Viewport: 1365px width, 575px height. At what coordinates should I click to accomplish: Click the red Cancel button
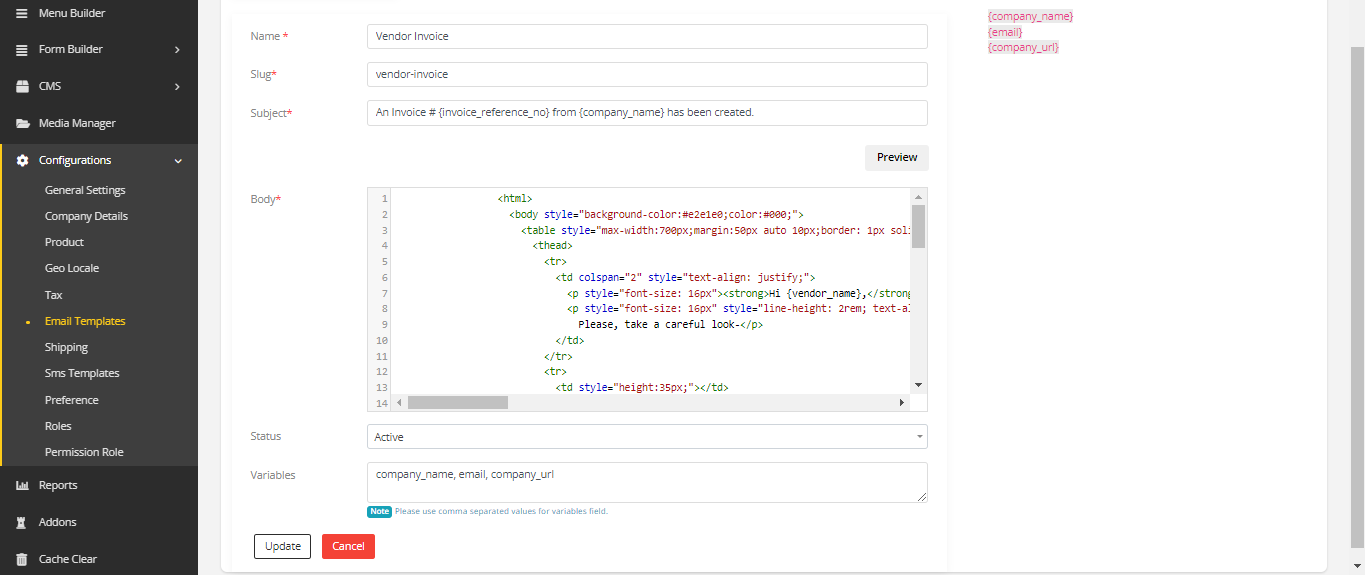pos(348,546)
